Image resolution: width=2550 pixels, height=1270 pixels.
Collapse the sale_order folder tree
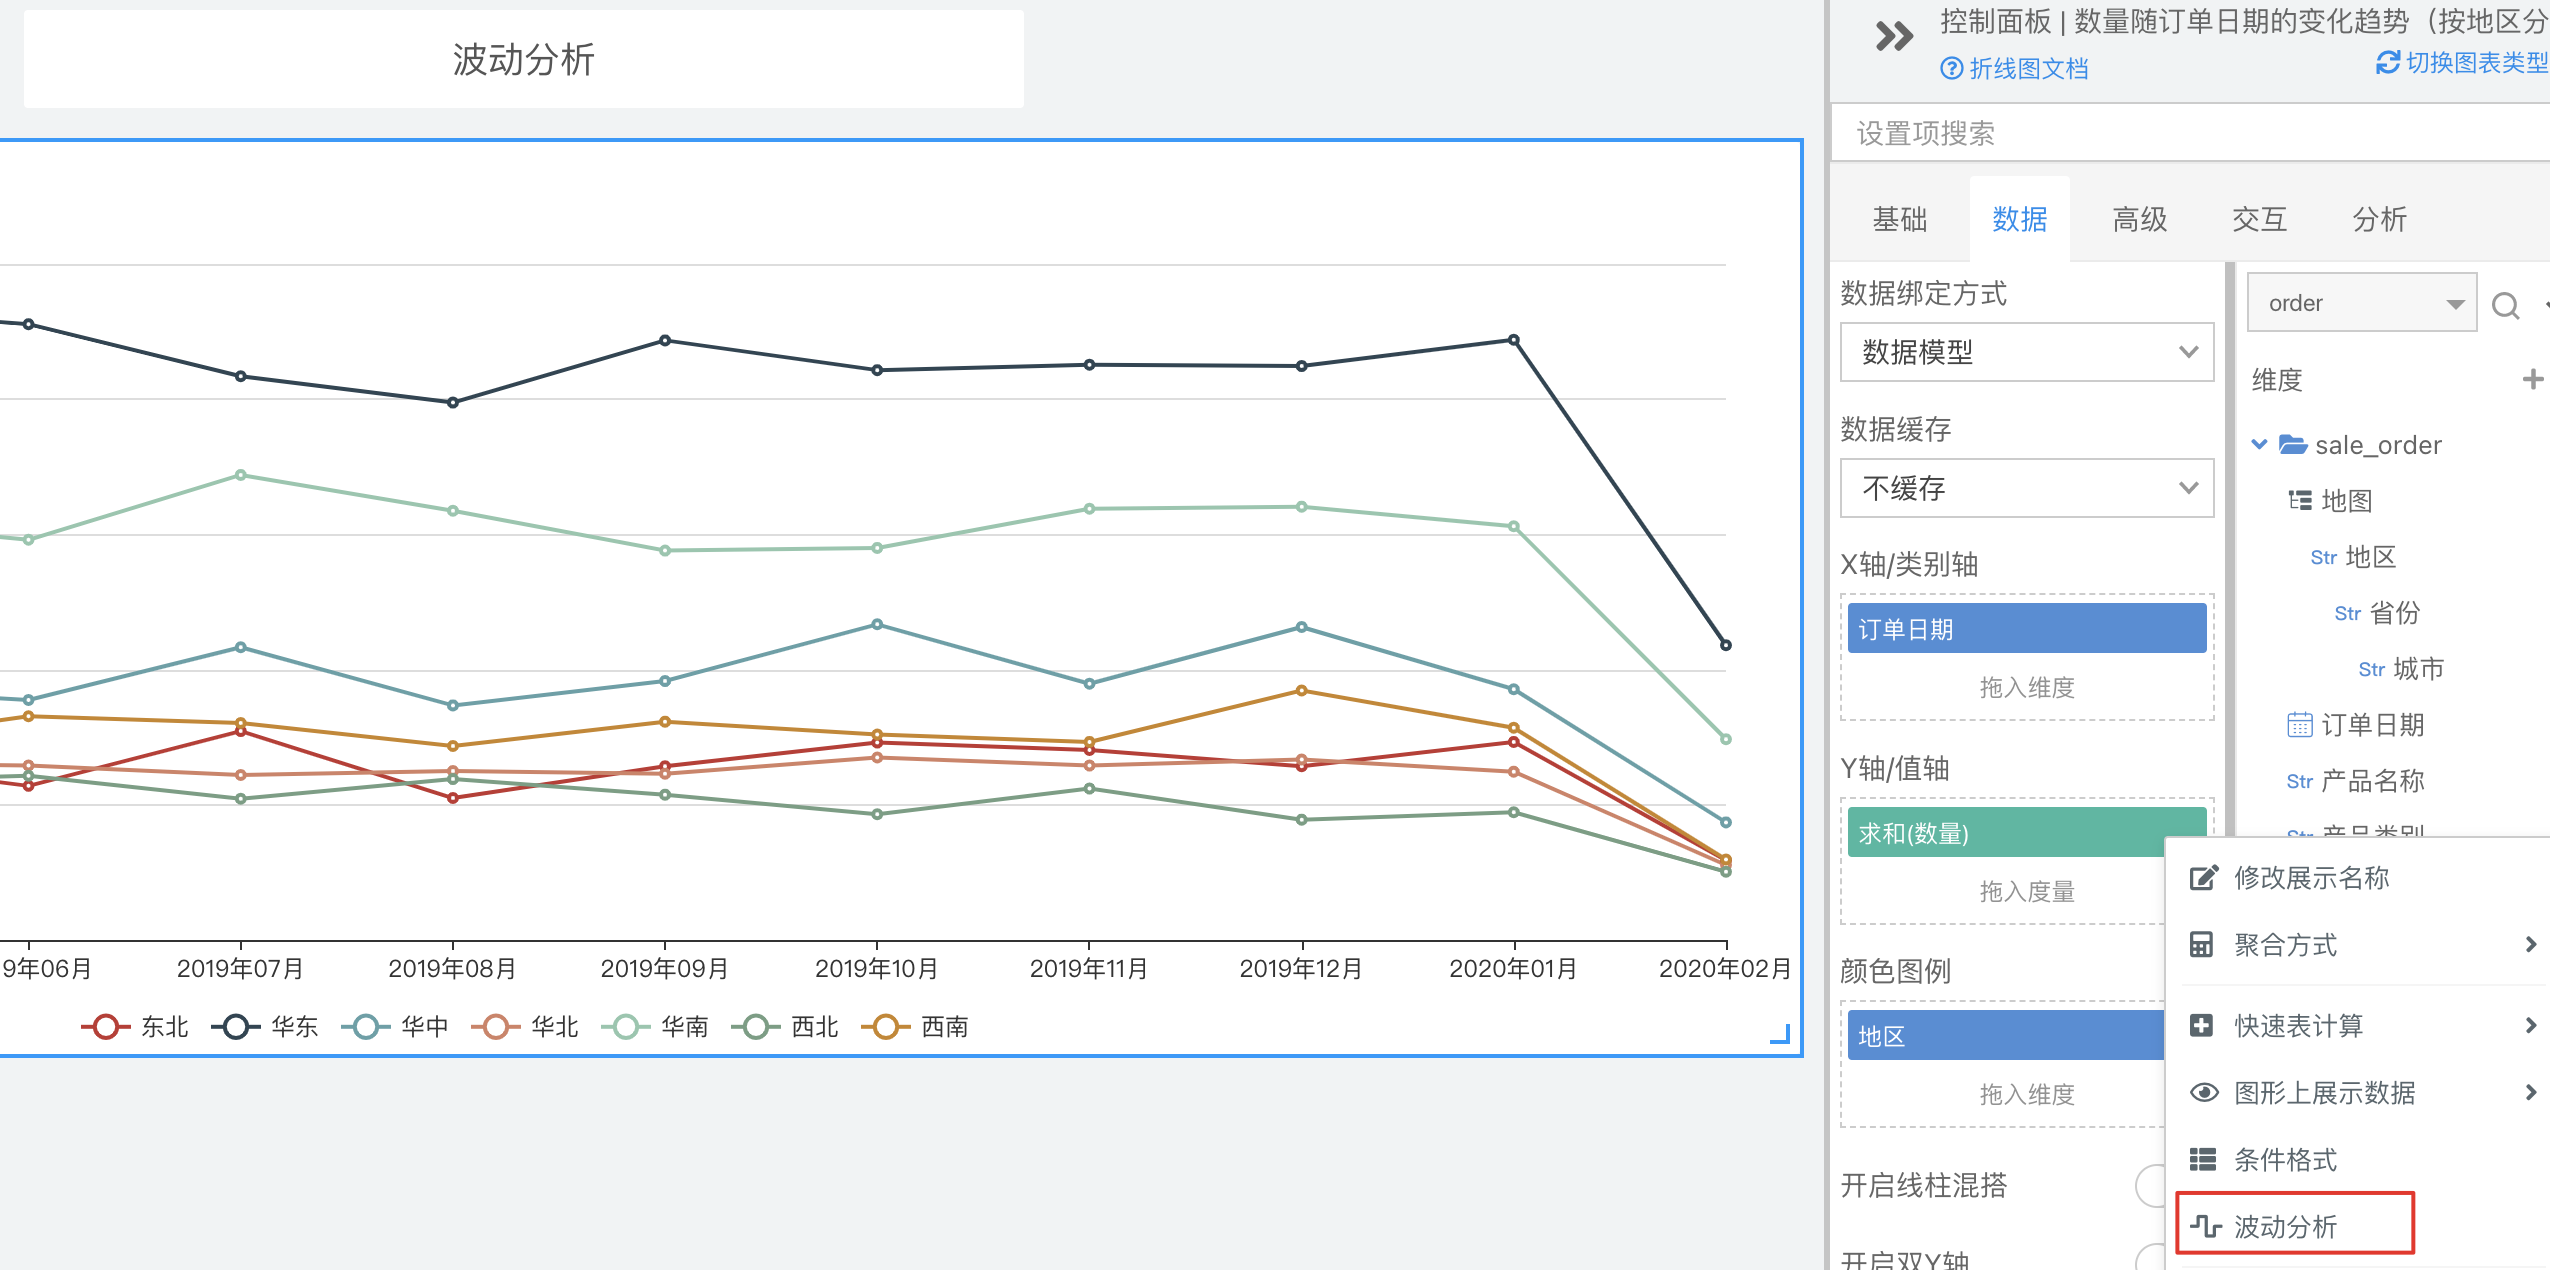[2259, 444]
